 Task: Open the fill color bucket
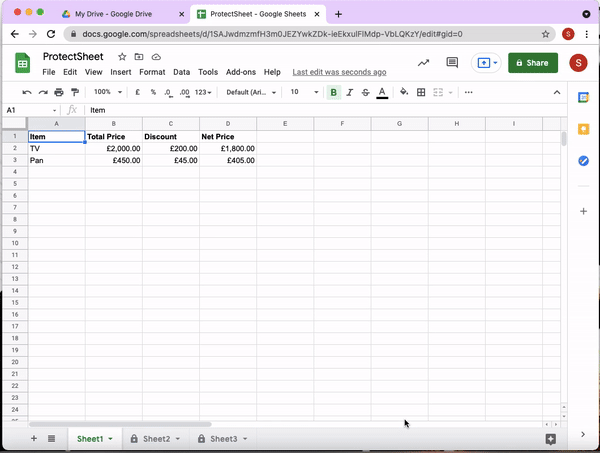(404, 92)
